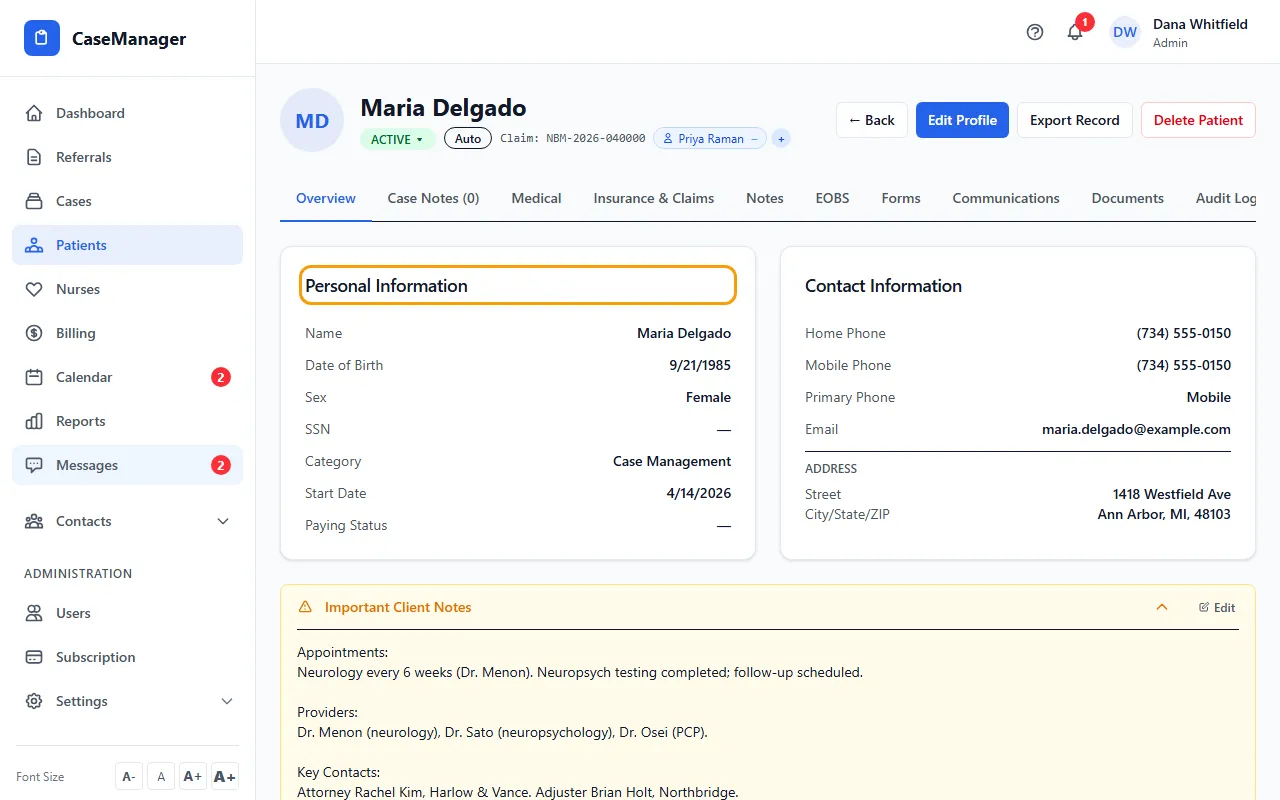Expand the Settings sidebar group

pyautogui.click(x=127, y=701)
